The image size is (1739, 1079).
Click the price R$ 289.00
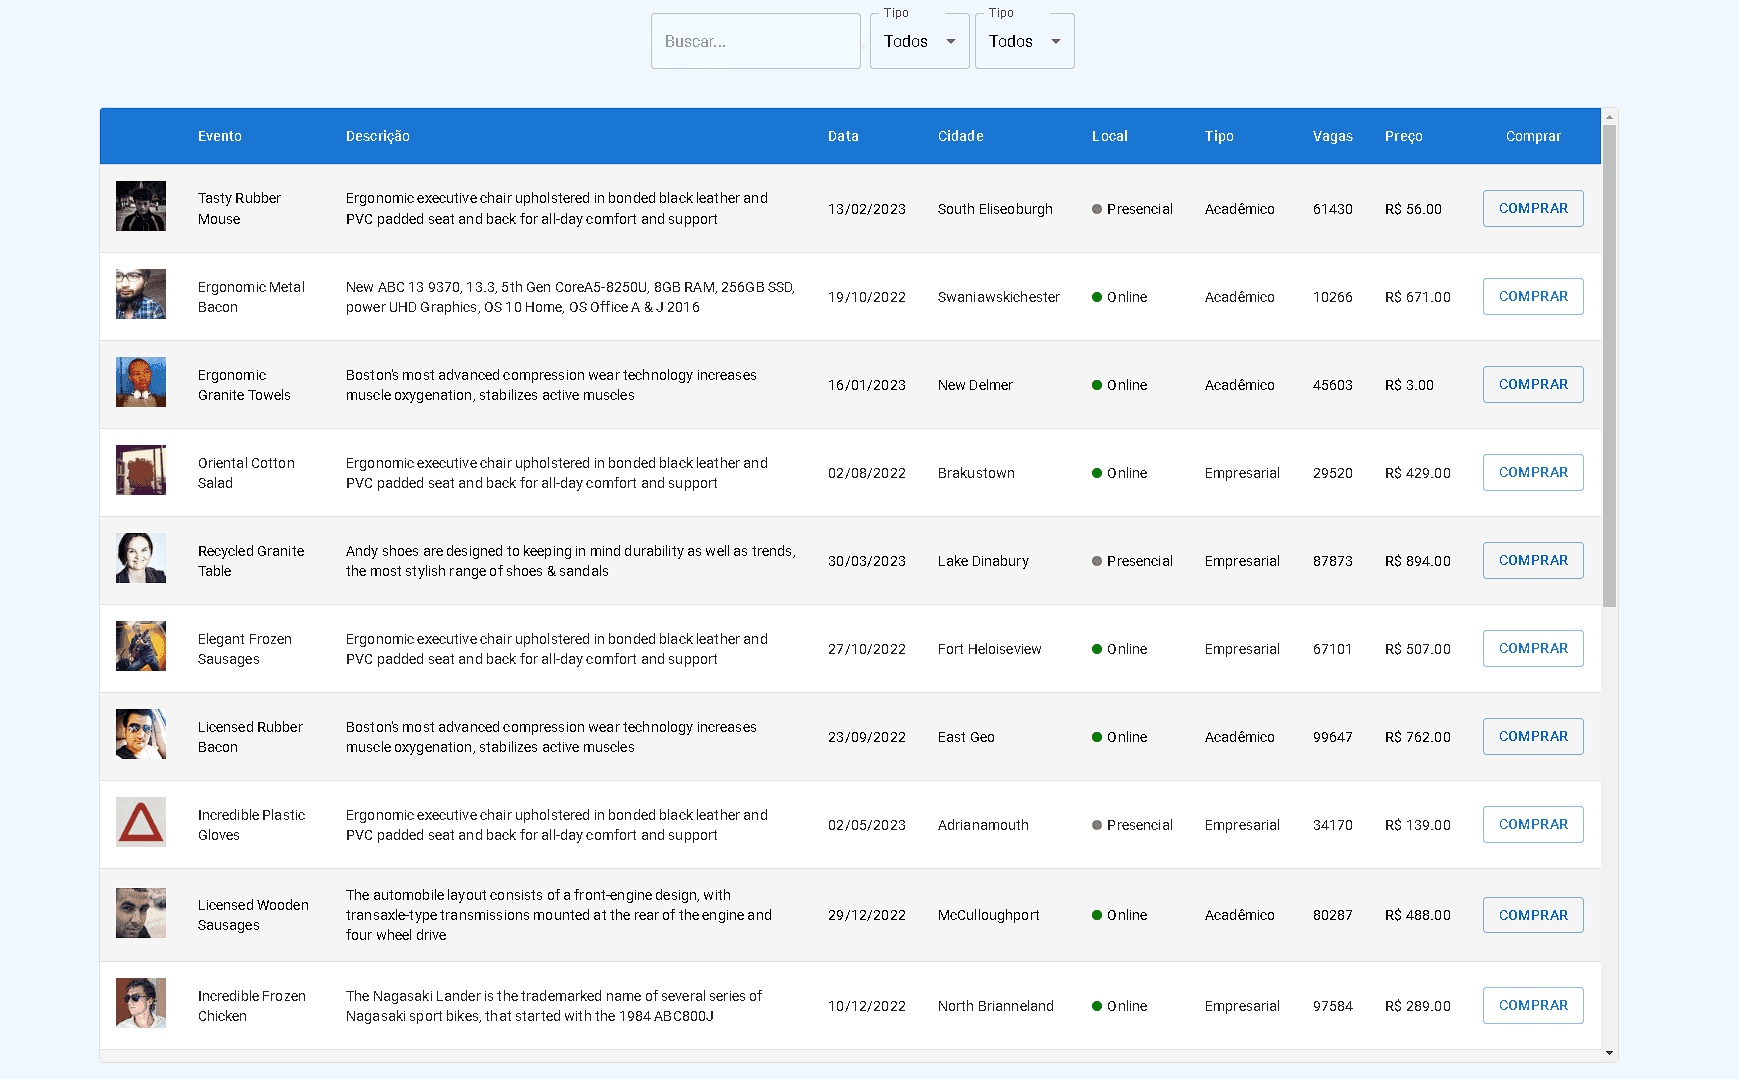[1418, 1006]
